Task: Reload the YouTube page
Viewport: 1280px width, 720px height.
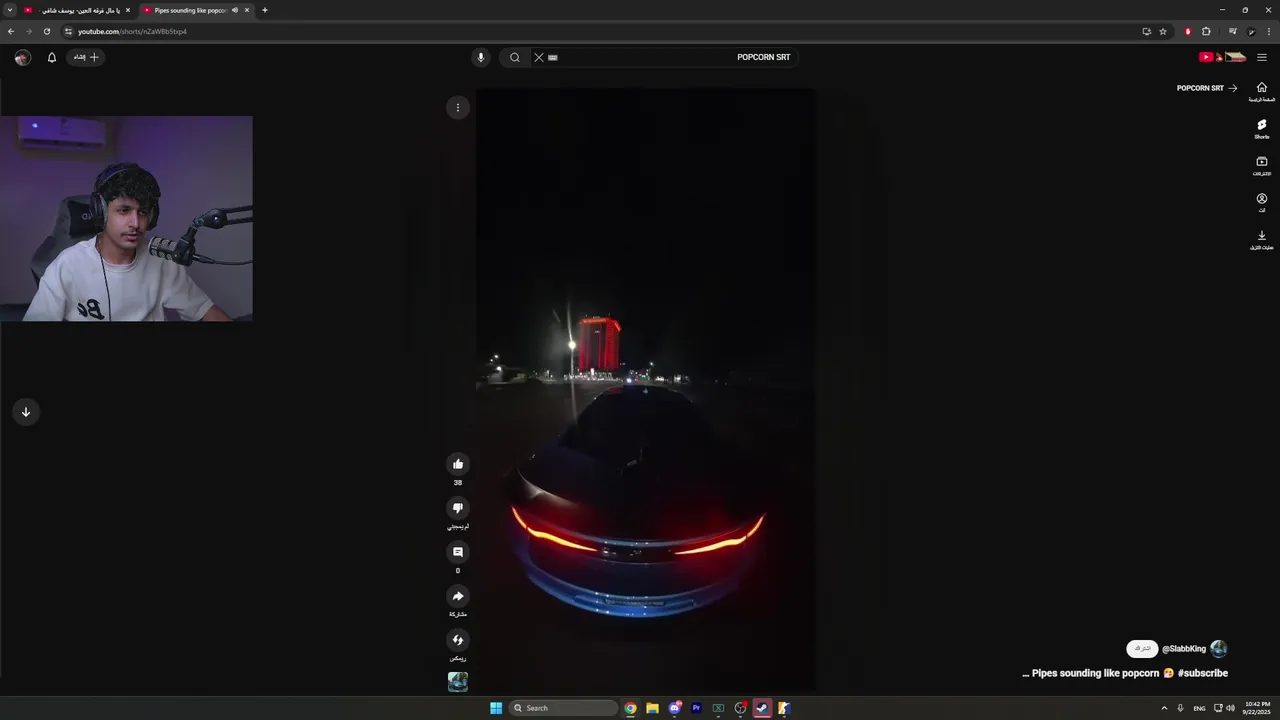Action: coord(47,31)
